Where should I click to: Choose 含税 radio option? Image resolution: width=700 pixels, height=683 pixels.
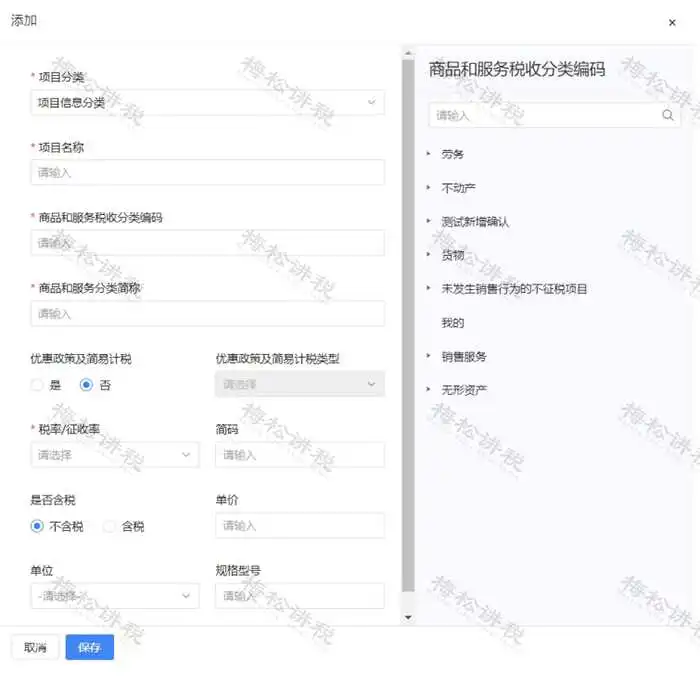click(110, 526)
